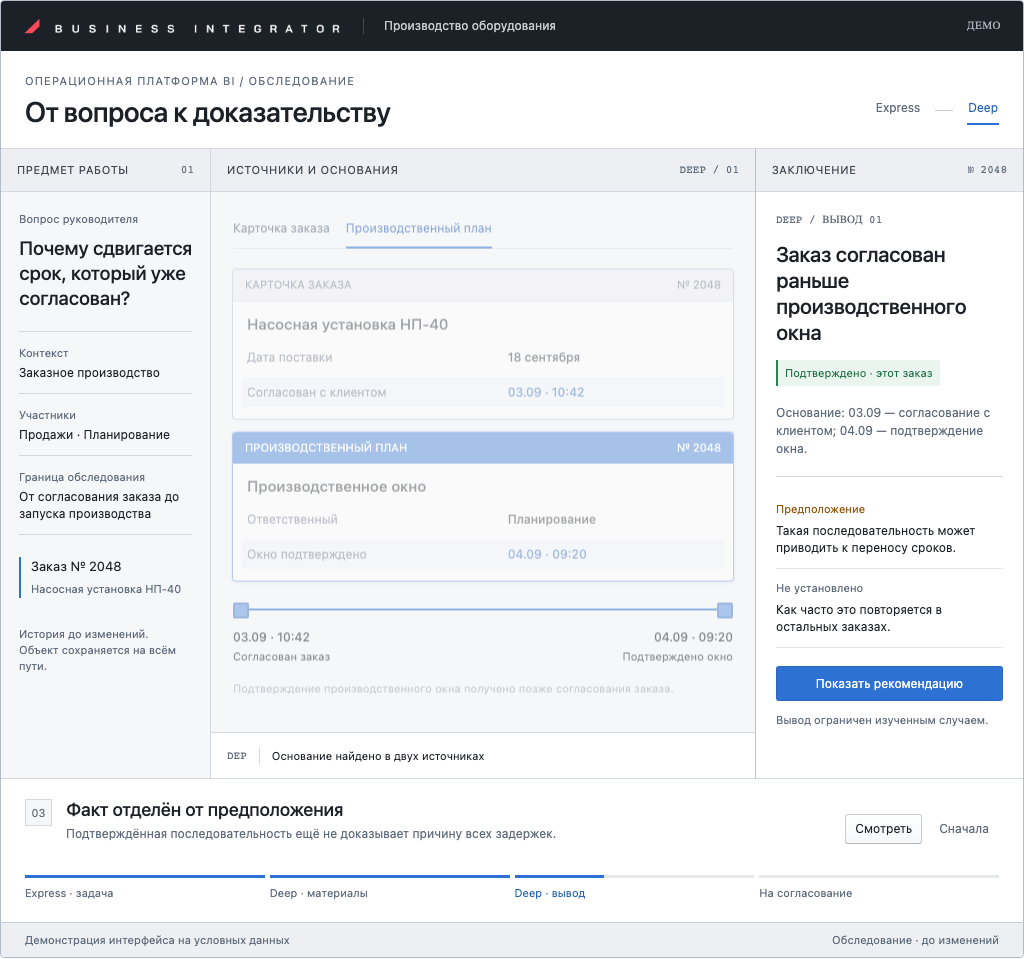Viewport: 1024px width, 959px height.
Task: Click the 18 сентября delivery date value
Action: [543, 357]
